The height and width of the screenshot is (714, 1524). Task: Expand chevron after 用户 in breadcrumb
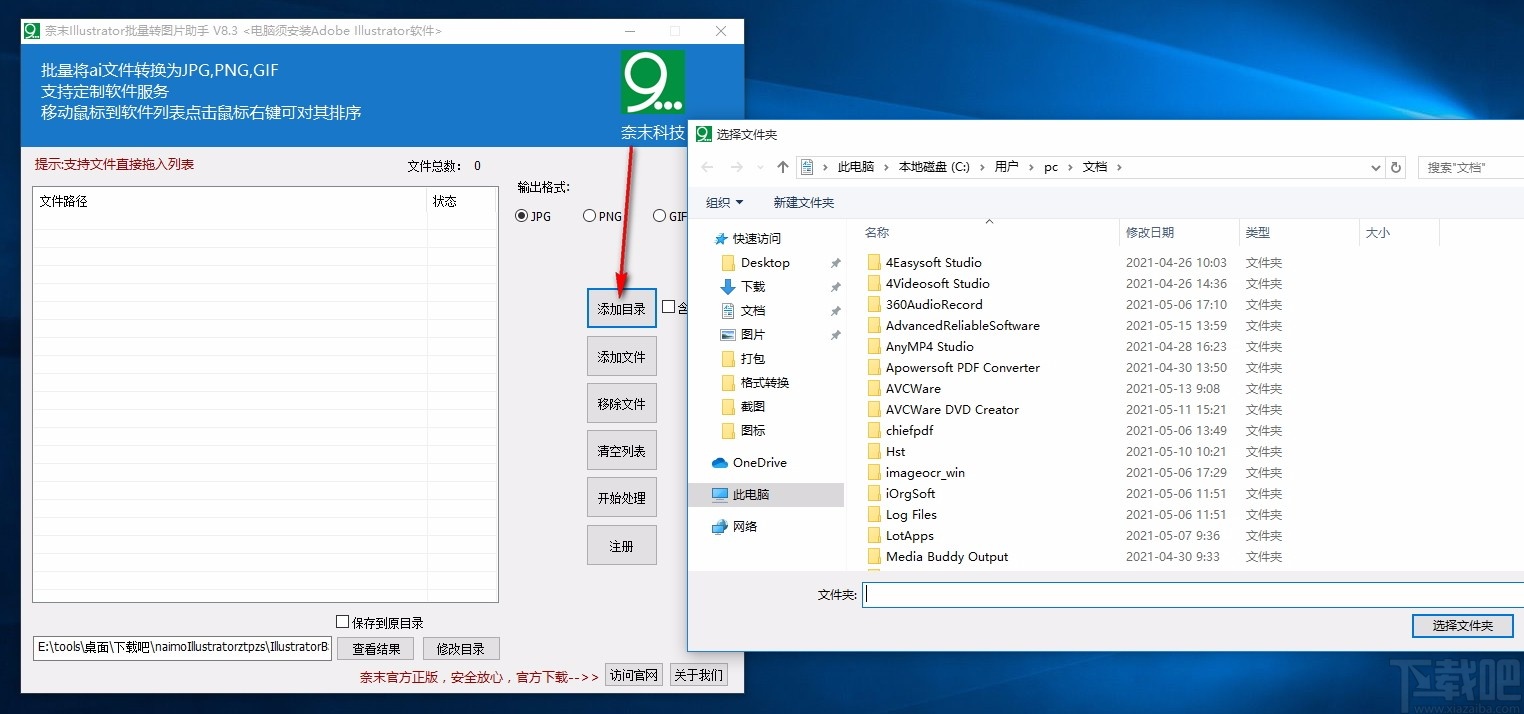tap(1031, 167)
